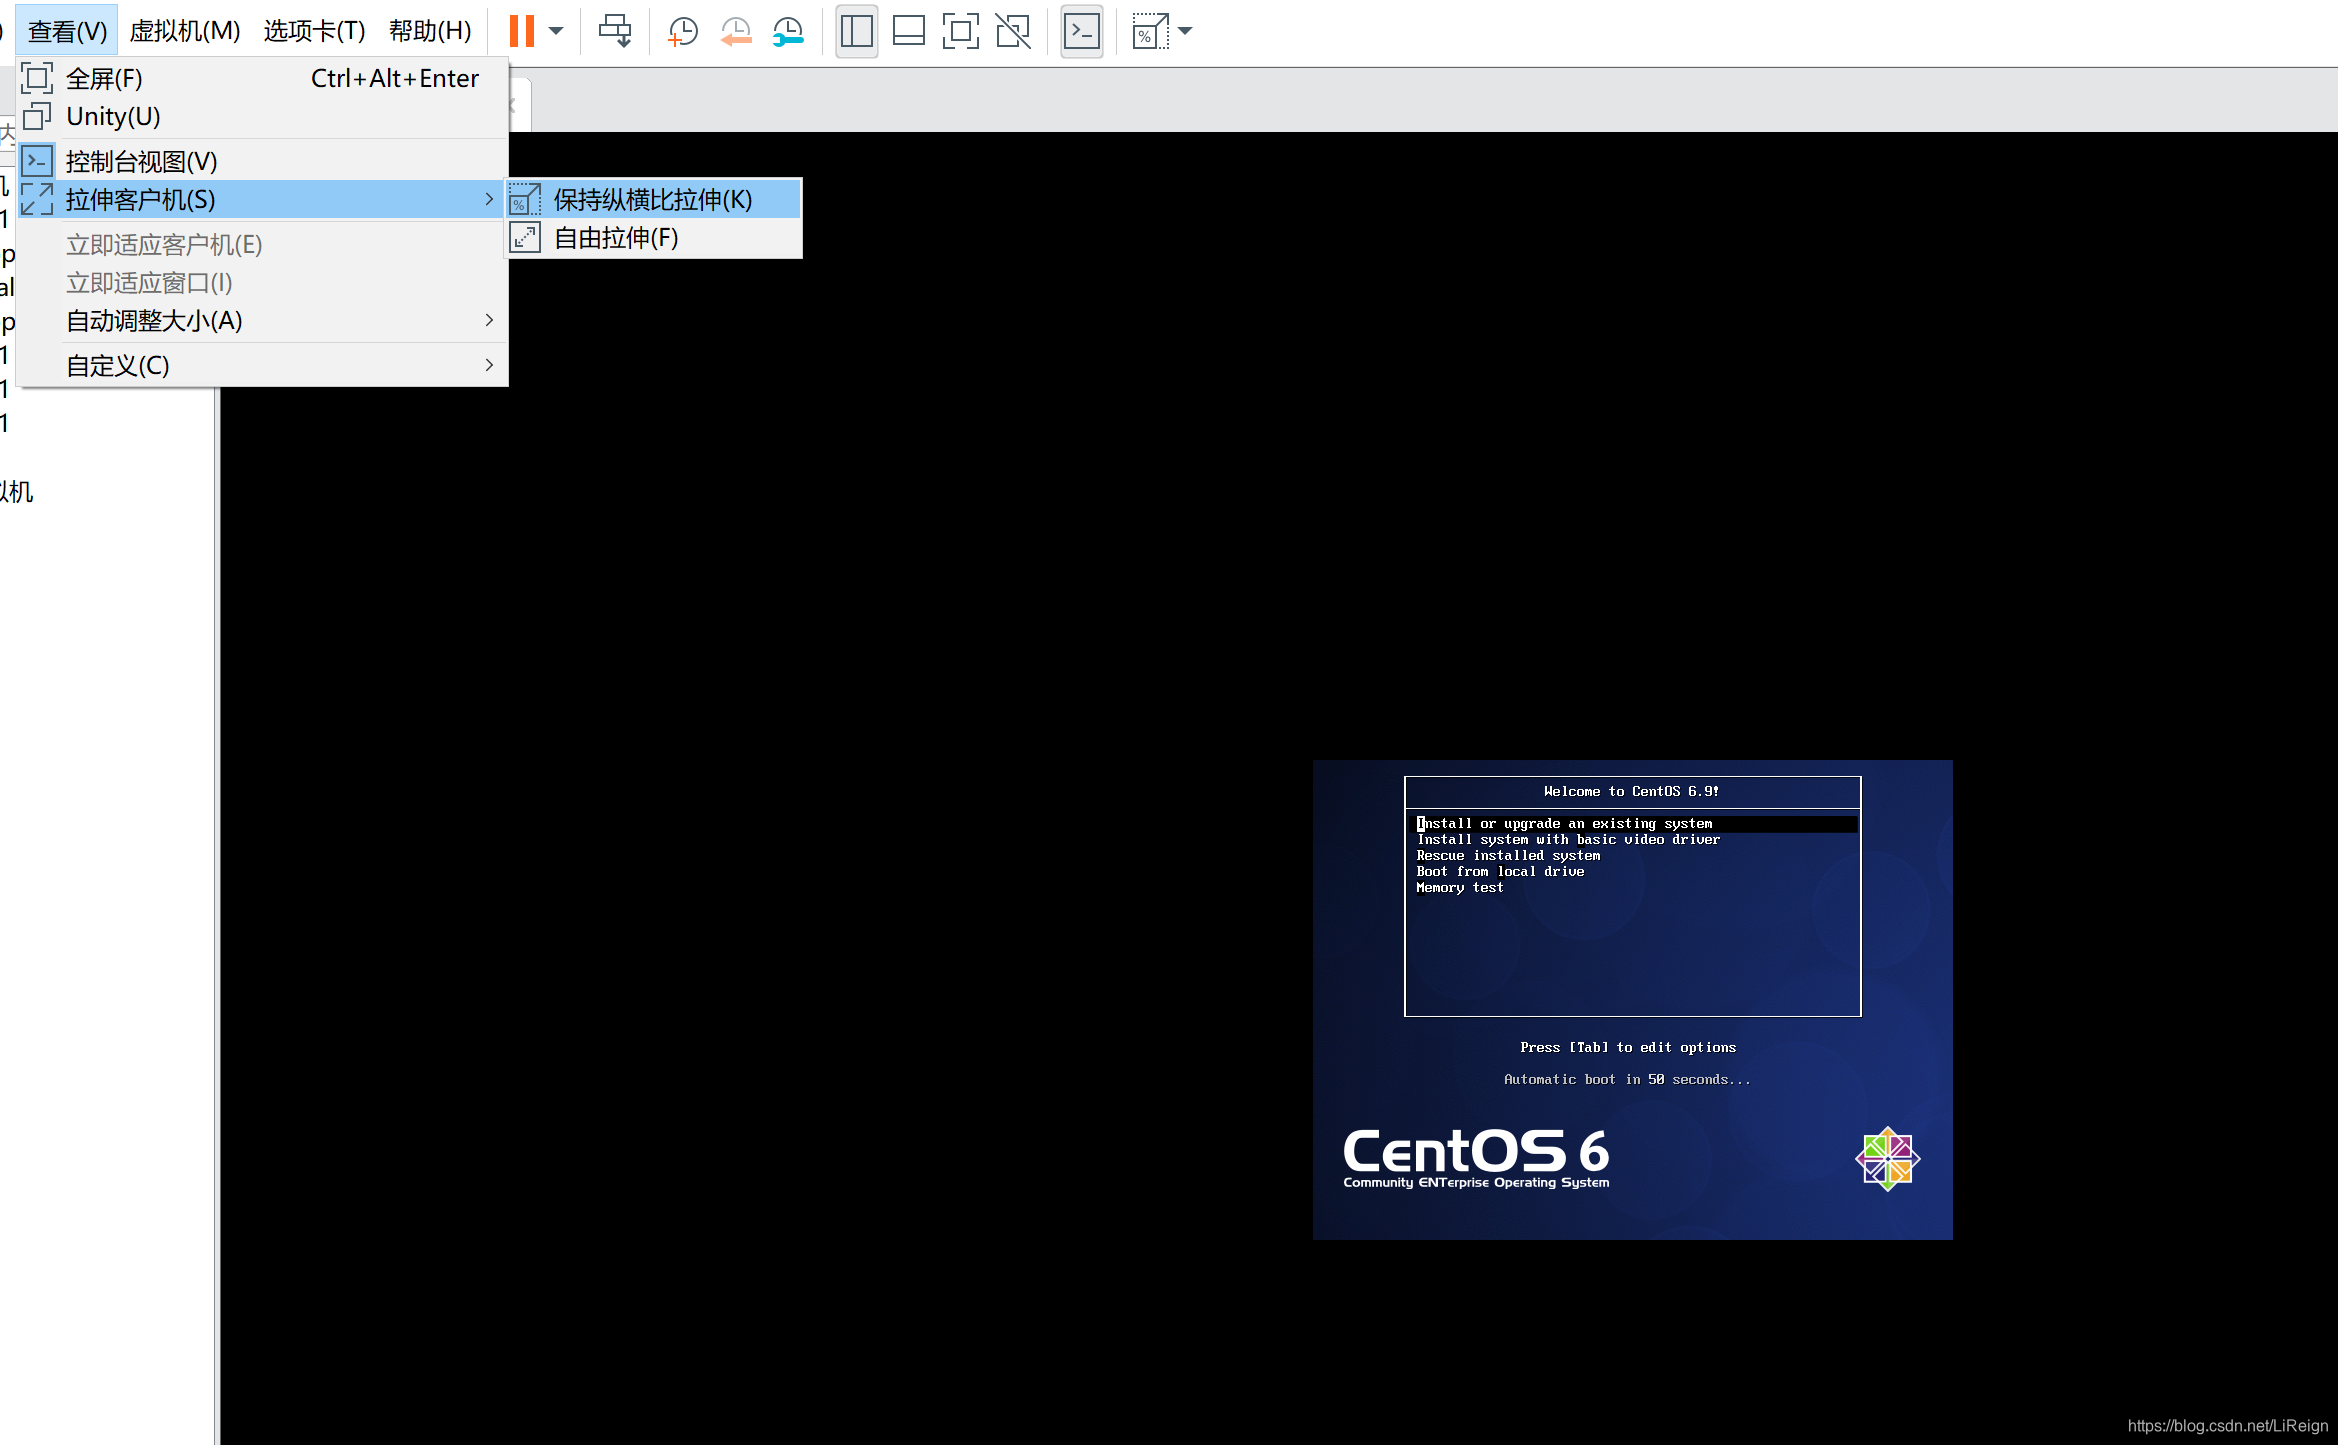Open the 选项卡(T) menu
The height and width of the screenshot is (1445, 2338).
click(x=315, y=31)
